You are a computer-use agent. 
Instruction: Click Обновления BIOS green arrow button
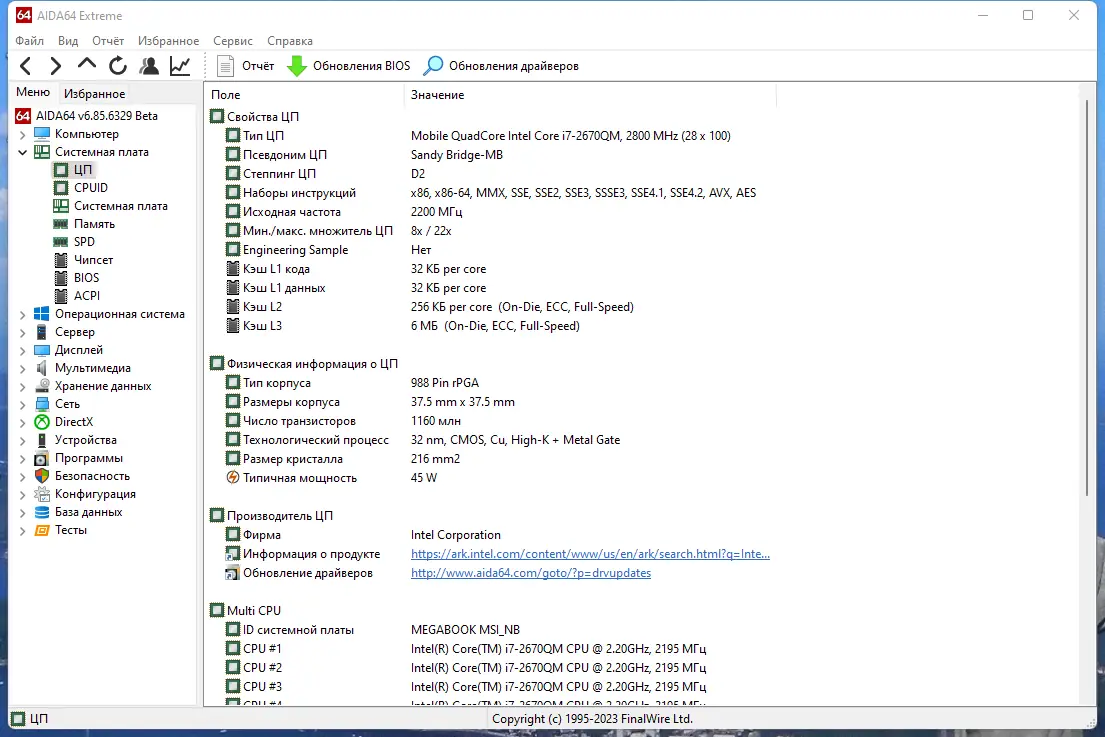[349, 66]
